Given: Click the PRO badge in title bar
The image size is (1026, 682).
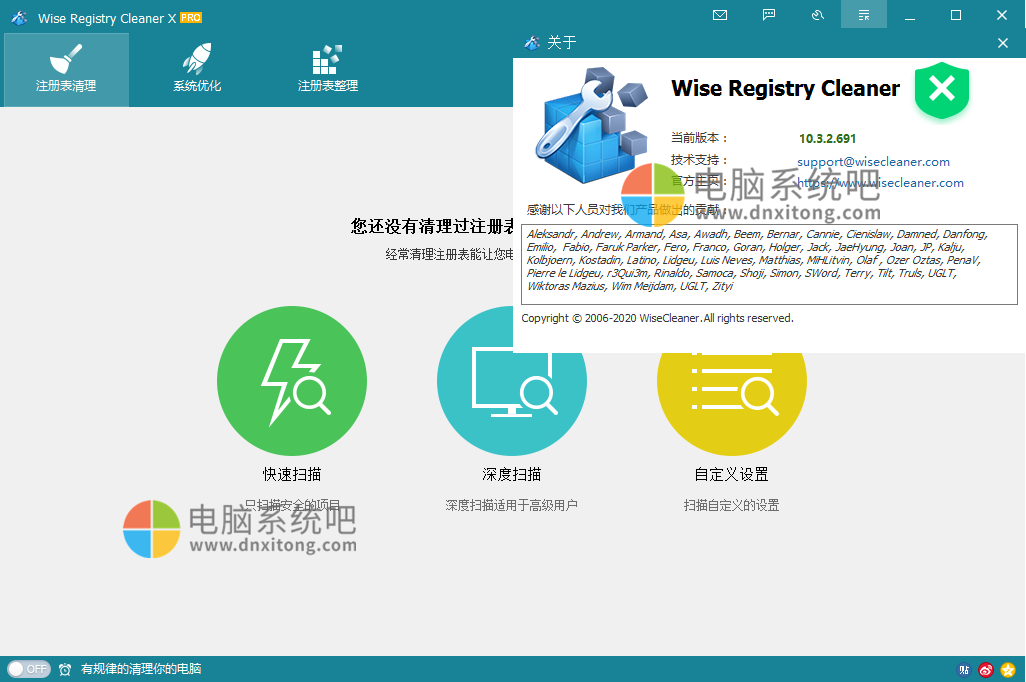Looking at the screenshot, I should click(190, 18).
